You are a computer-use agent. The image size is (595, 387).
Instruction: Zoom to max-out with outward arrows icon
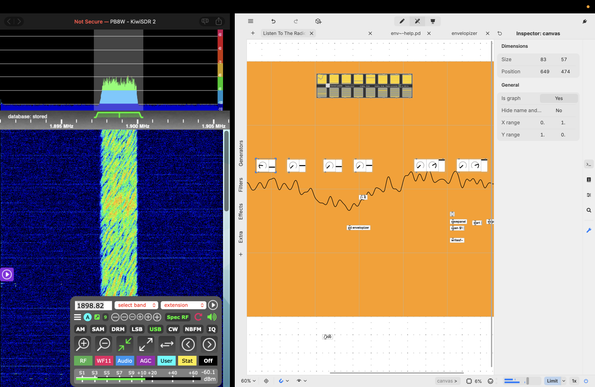146,344
